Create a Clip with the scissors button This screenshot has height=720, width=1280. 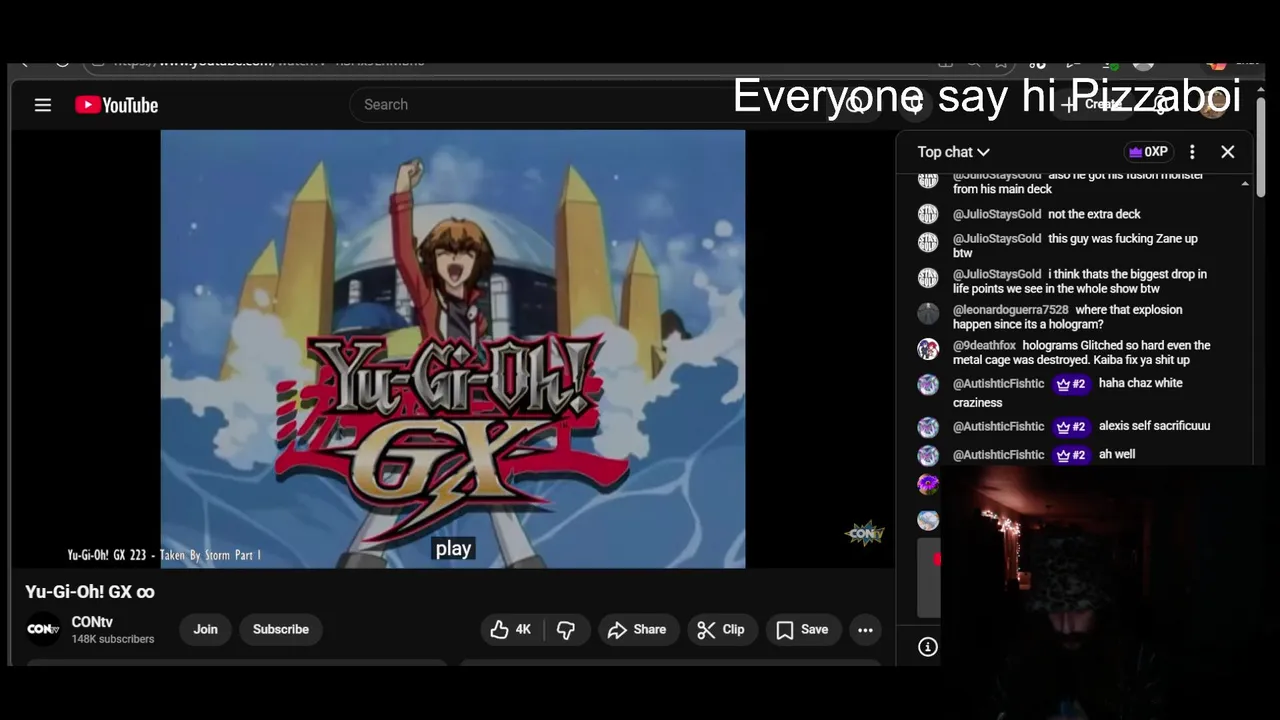[722, 629]
